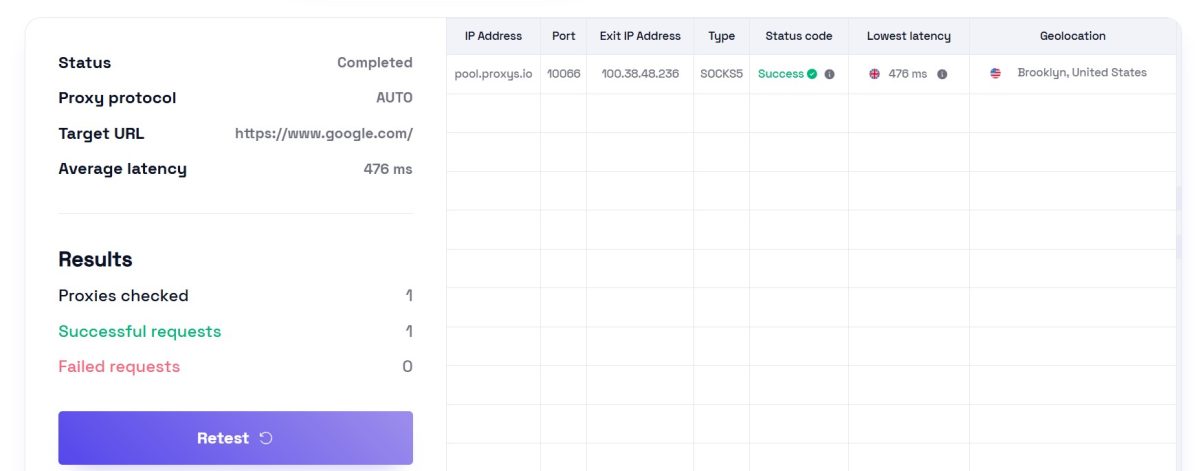Viewport: 1200px width, 471px height.
Task: Click port number 10066 cell
Action: 563,74
